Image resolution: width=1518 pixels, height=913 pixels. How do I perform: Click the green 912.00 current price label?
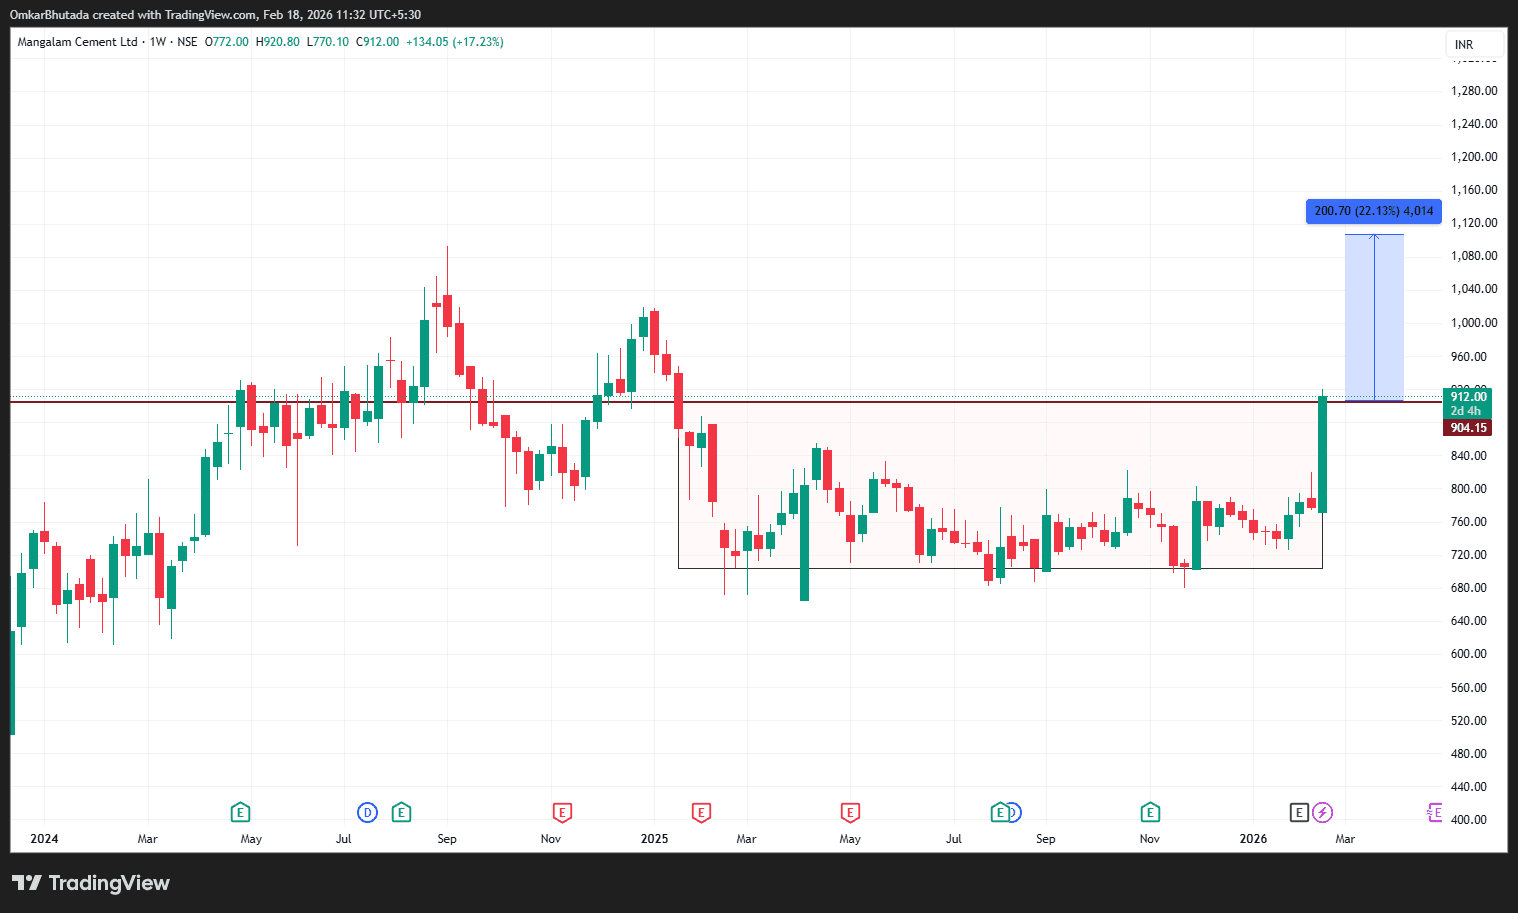(x=1469, y=397)
